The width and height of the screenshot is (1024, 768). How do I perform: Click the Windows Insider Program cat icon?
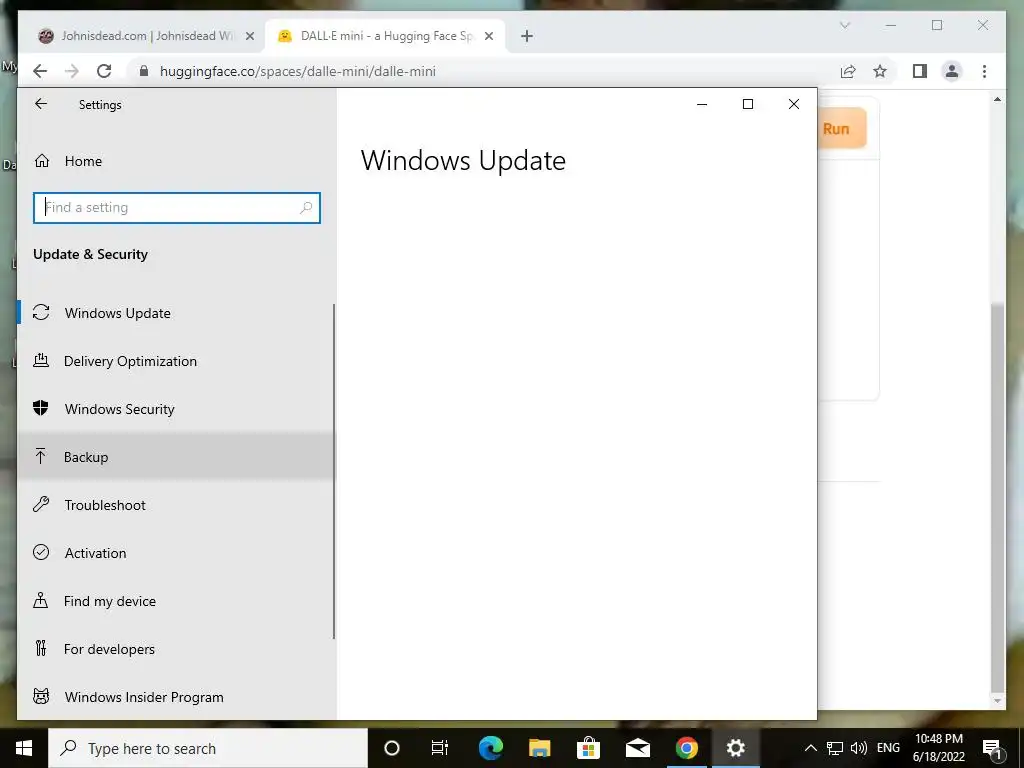41,697
